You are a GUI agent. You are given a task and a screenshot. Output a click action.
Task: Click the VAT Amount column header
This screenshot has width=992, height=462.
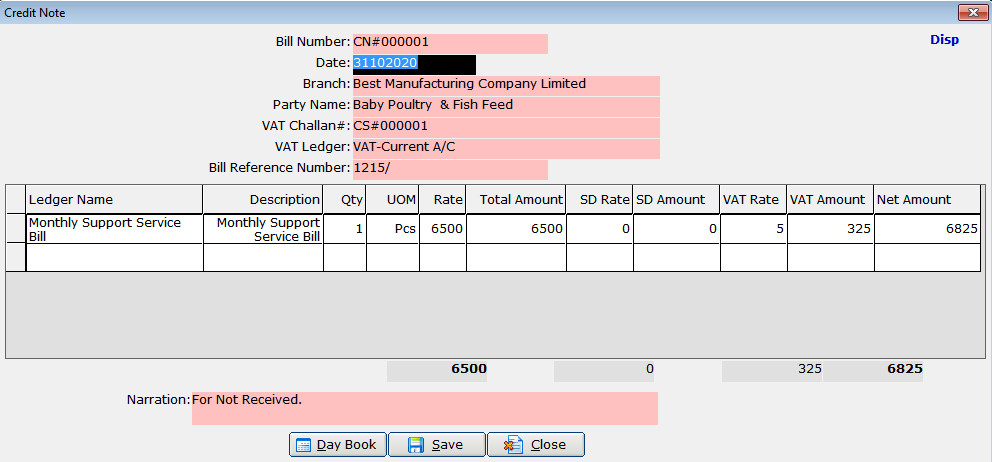coord(831,200)
